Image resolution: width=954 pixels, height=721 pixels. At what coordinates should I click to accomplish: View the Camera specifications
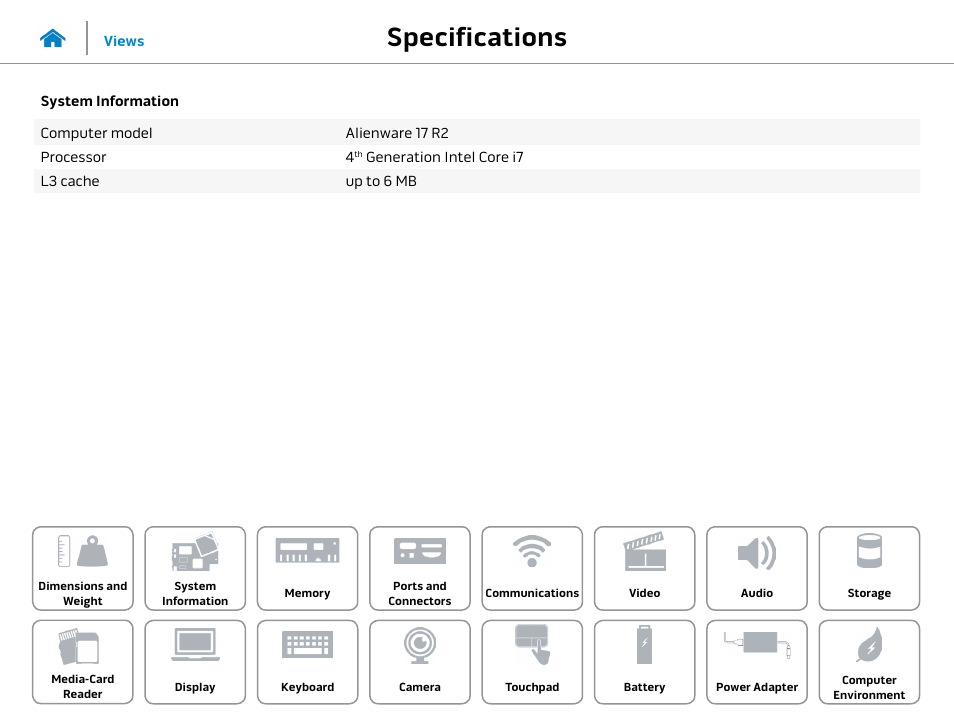420,662
